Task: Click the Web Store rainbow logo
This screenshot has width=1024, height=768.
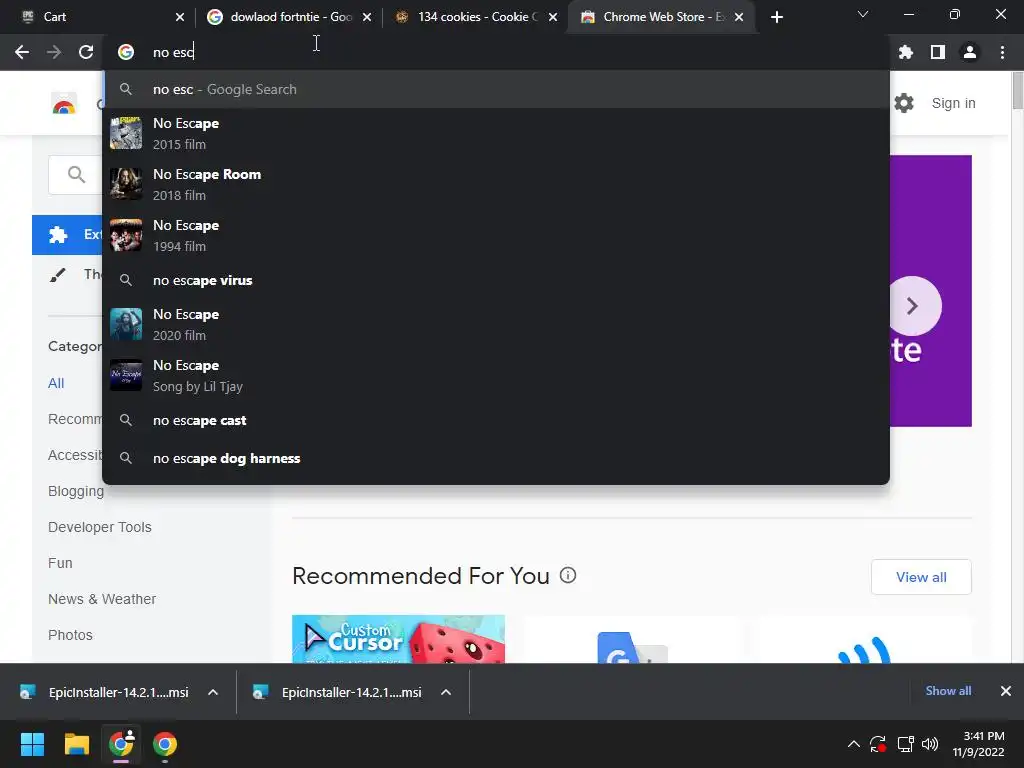Action: [x=64, y=104]
